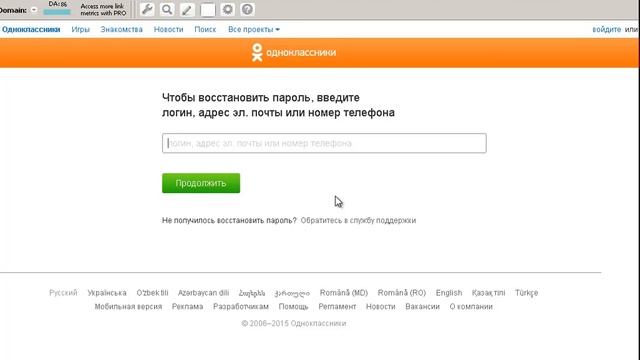Image resolution: width=640 pixels, height=360 pixels.
Task: Click the войдите login link
Action: [607, 29]
